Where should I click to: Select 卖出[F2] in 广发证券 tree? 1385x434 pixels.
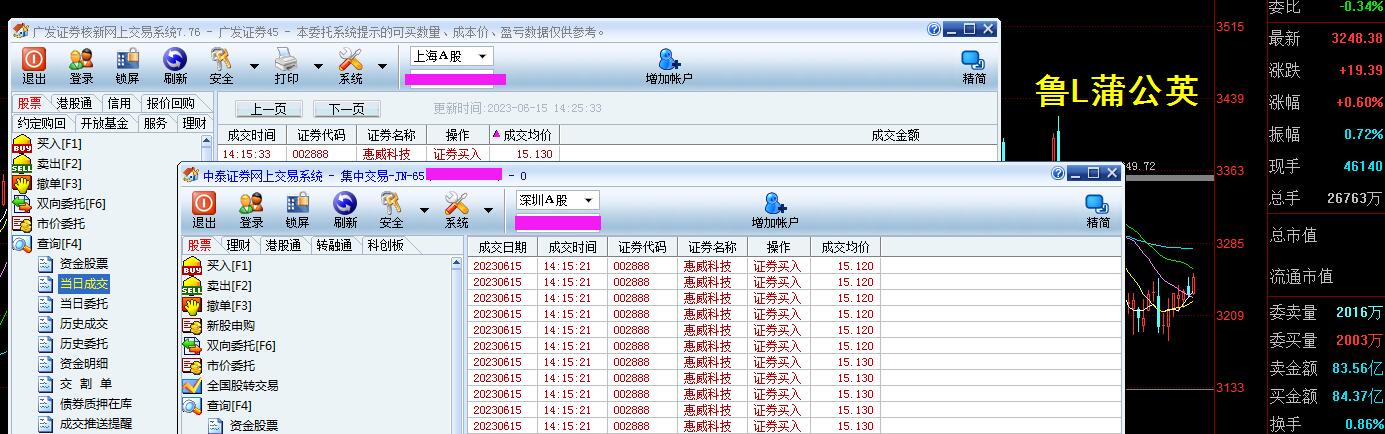(x=59, y=164)
